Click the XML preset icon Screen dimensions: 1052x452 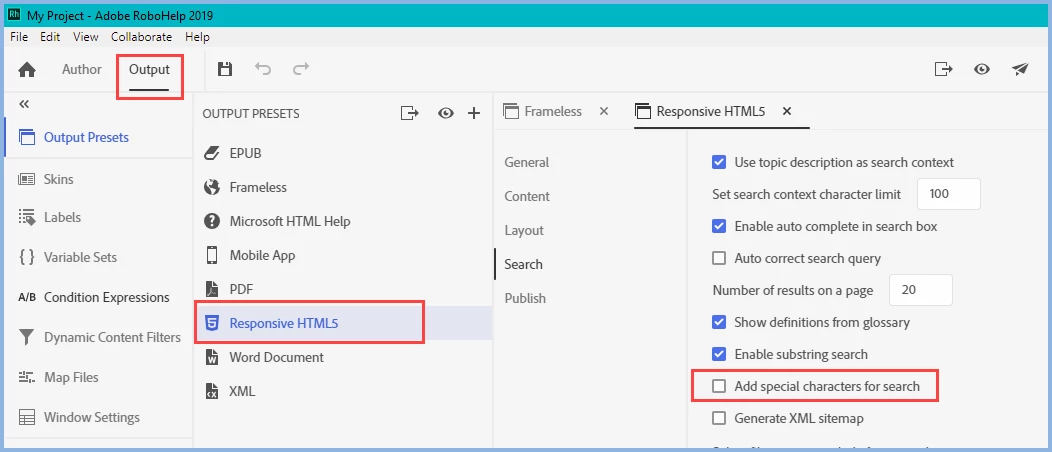pos(212,391)
